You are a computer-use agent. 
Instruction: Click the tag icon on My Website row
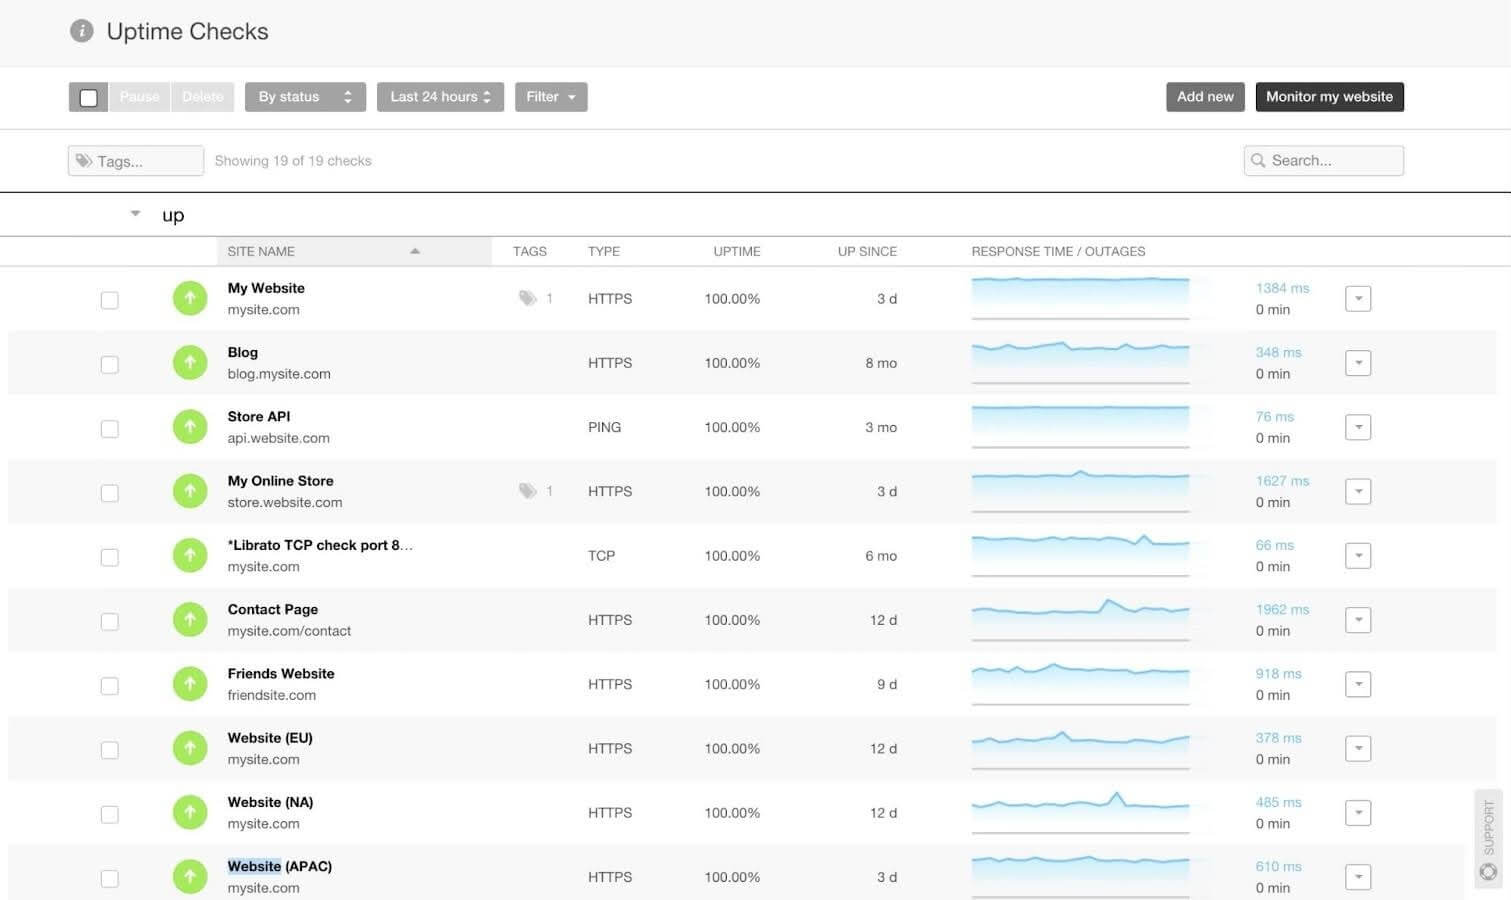(528, 298)
